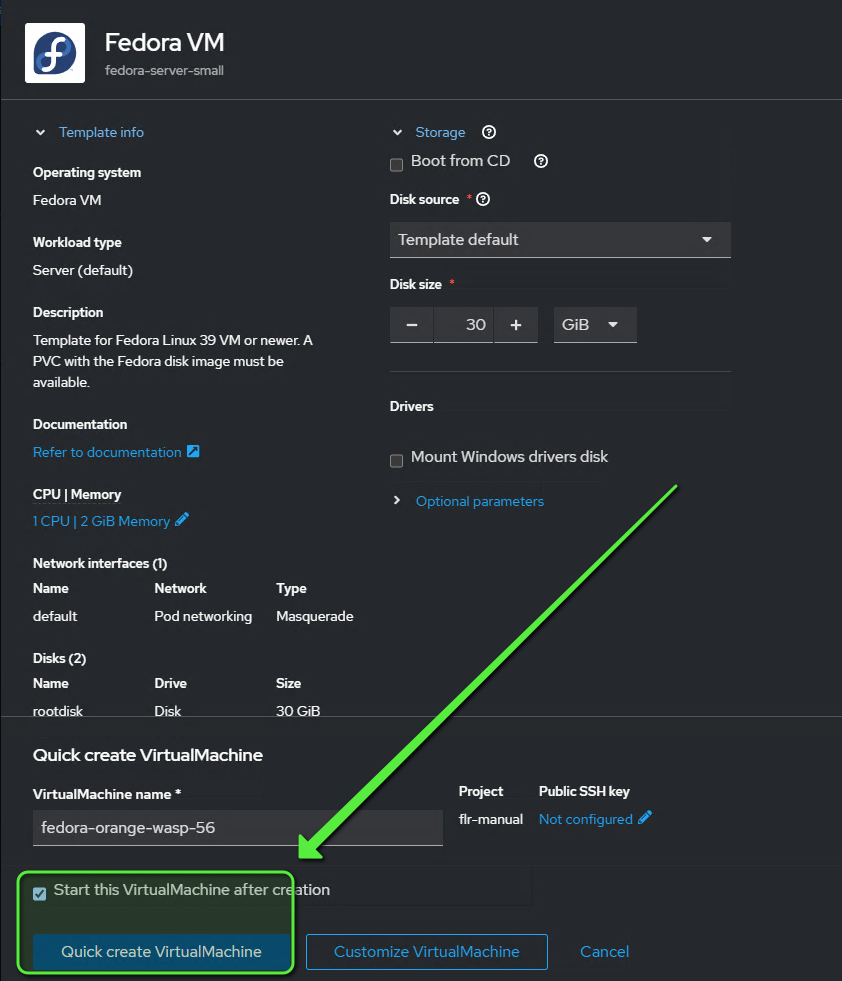Open the GiB unit dropdown
This screenshot has width=842, height=981.
click(x=595, y=325)
